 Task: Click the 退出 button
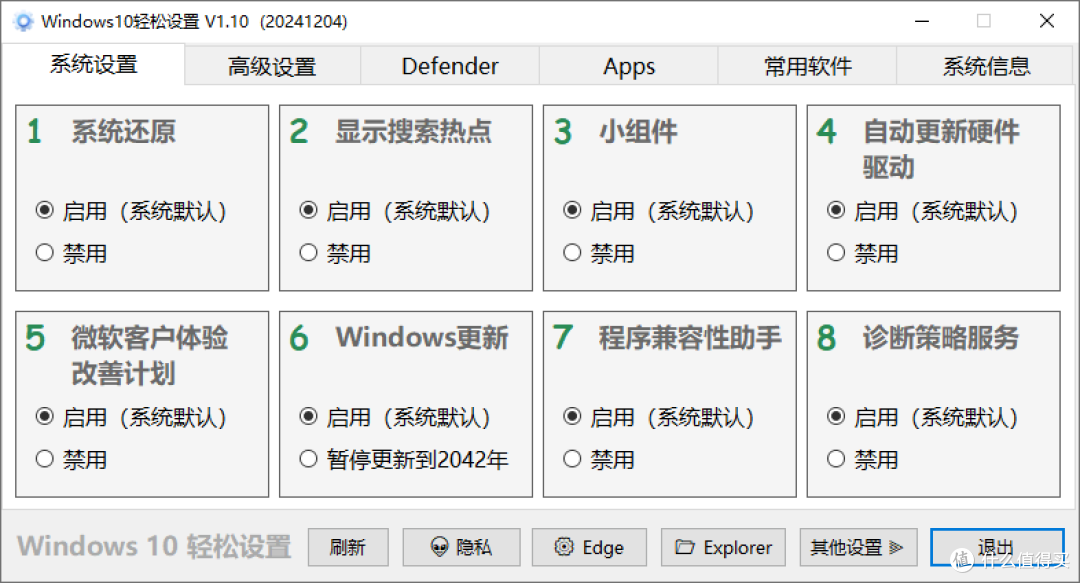click(997, 548)
